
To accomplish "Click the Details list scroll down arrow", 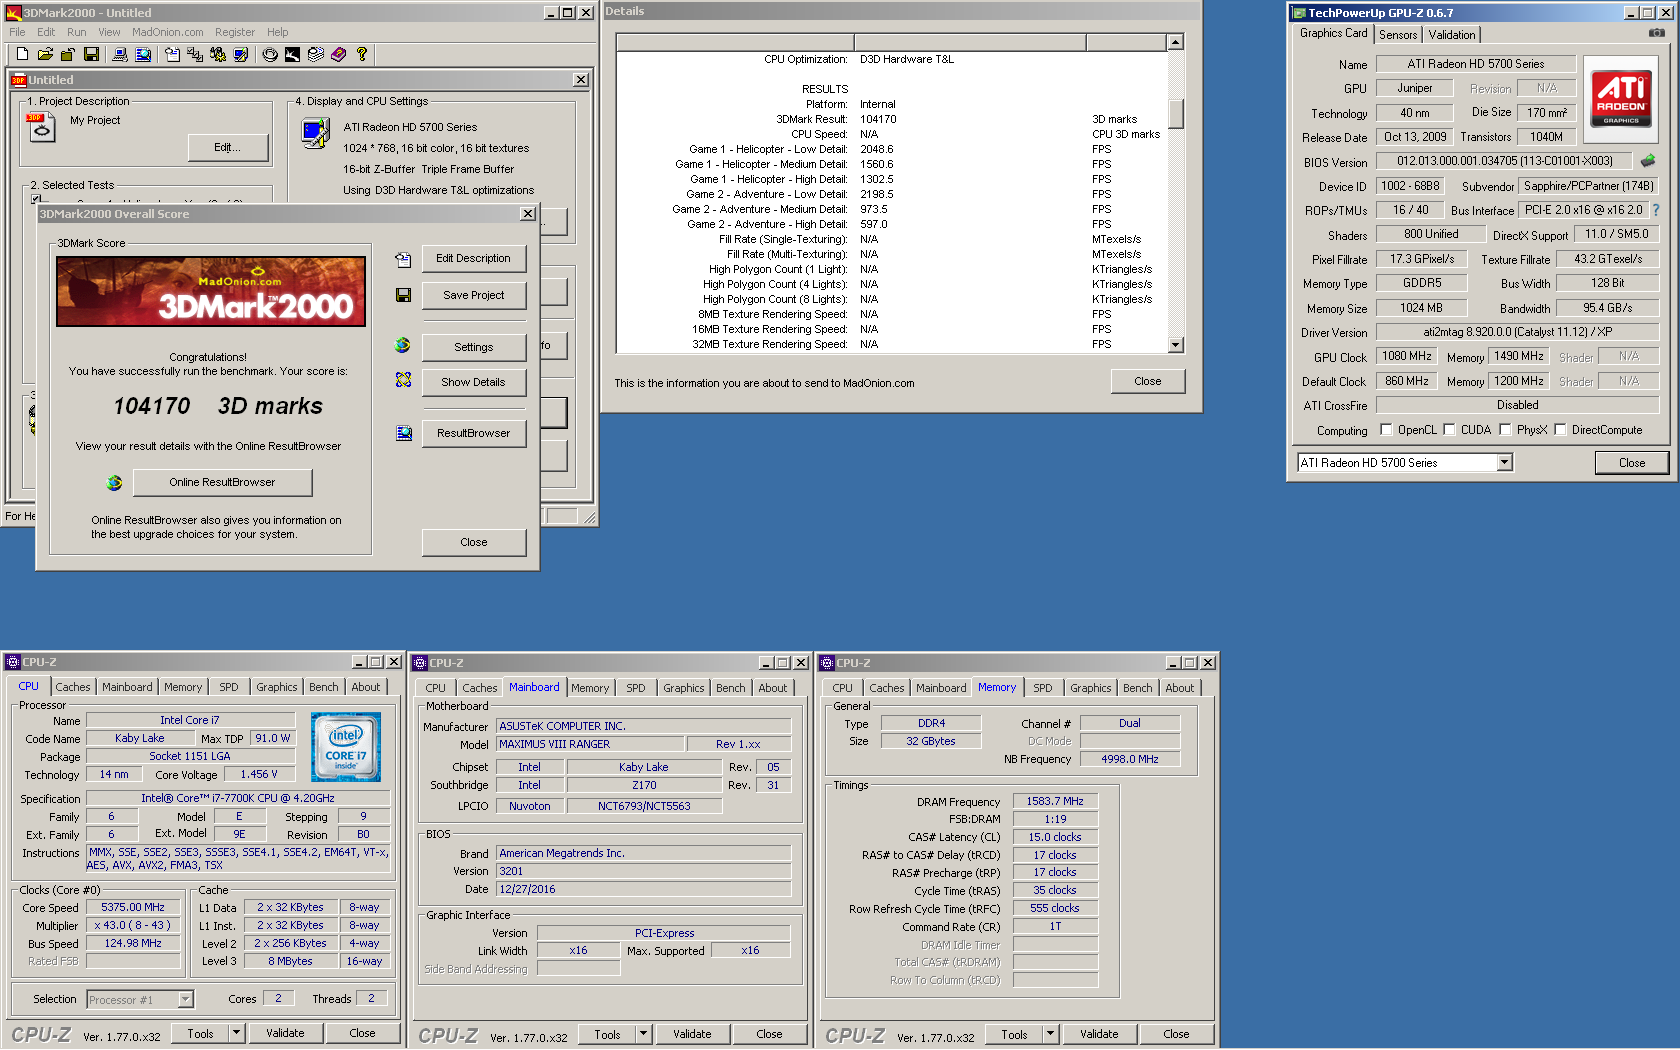I will point(1176,345).
